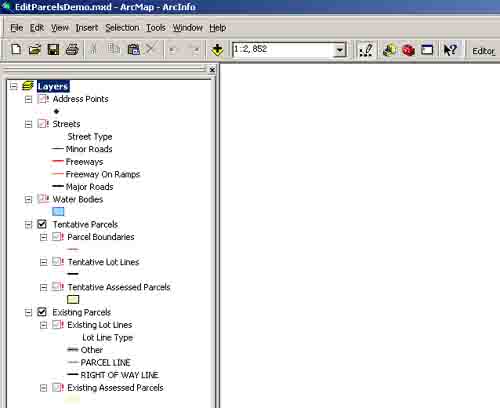
Task: Collapse the Existing Lot Lines sublayer
Action: pyautogui.click(x=43, y=325)
